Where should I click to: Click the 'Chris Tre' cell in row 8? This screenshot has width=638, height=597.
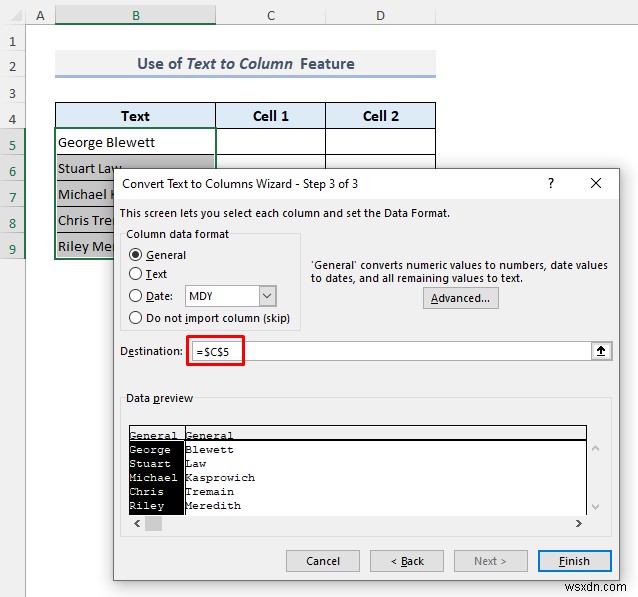point(85,220)
